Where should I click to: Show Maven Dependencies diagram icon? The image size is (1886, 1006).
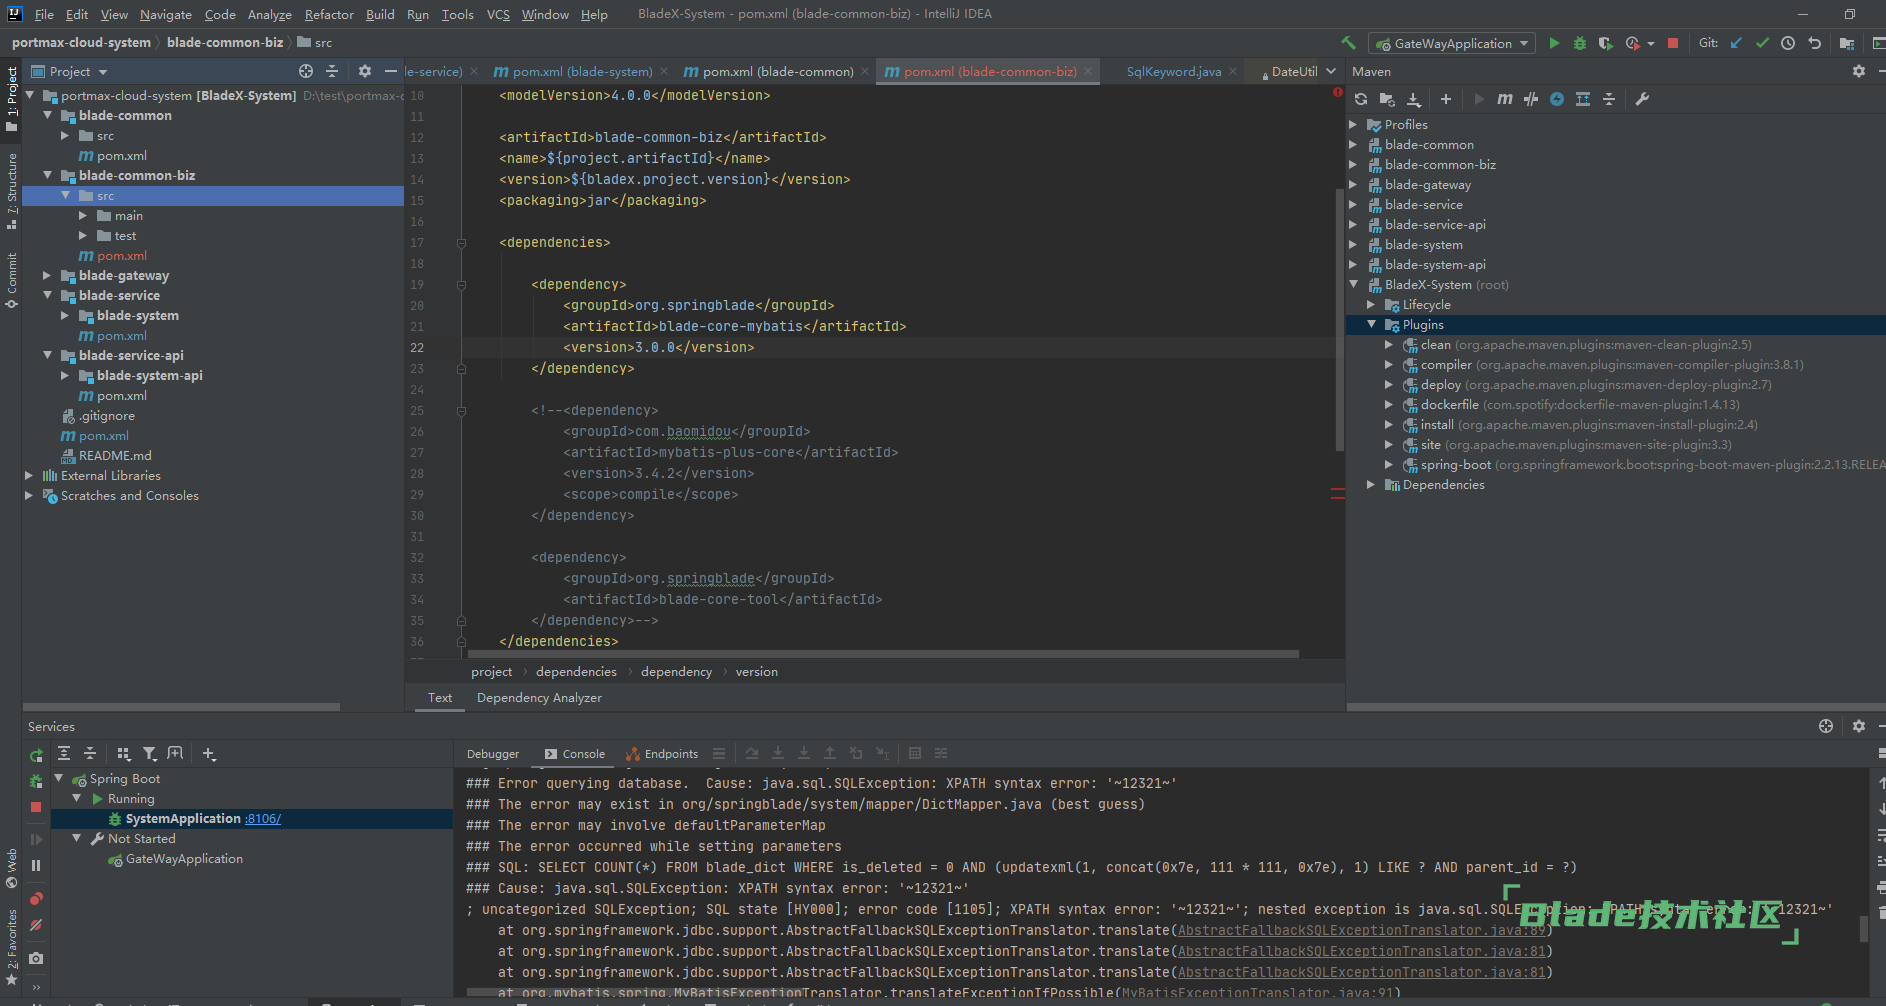tap(1583, 99)
